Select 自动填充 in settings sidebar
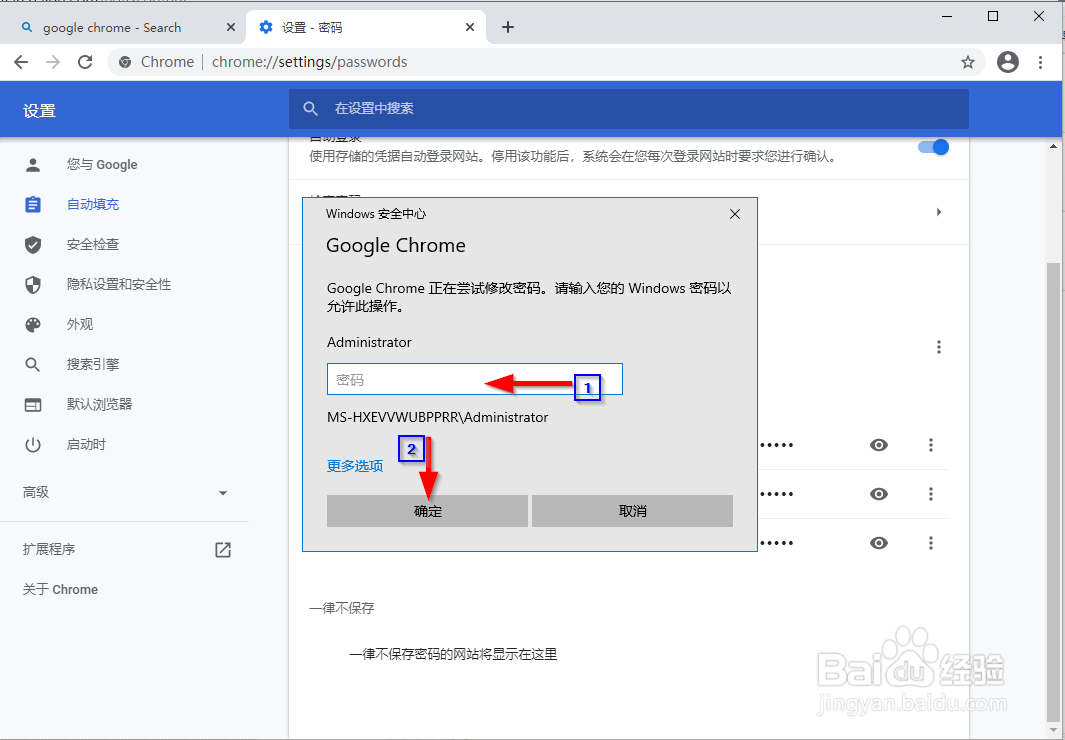The width and height of the screenshot is (1065, 740). tap(93, 204)
